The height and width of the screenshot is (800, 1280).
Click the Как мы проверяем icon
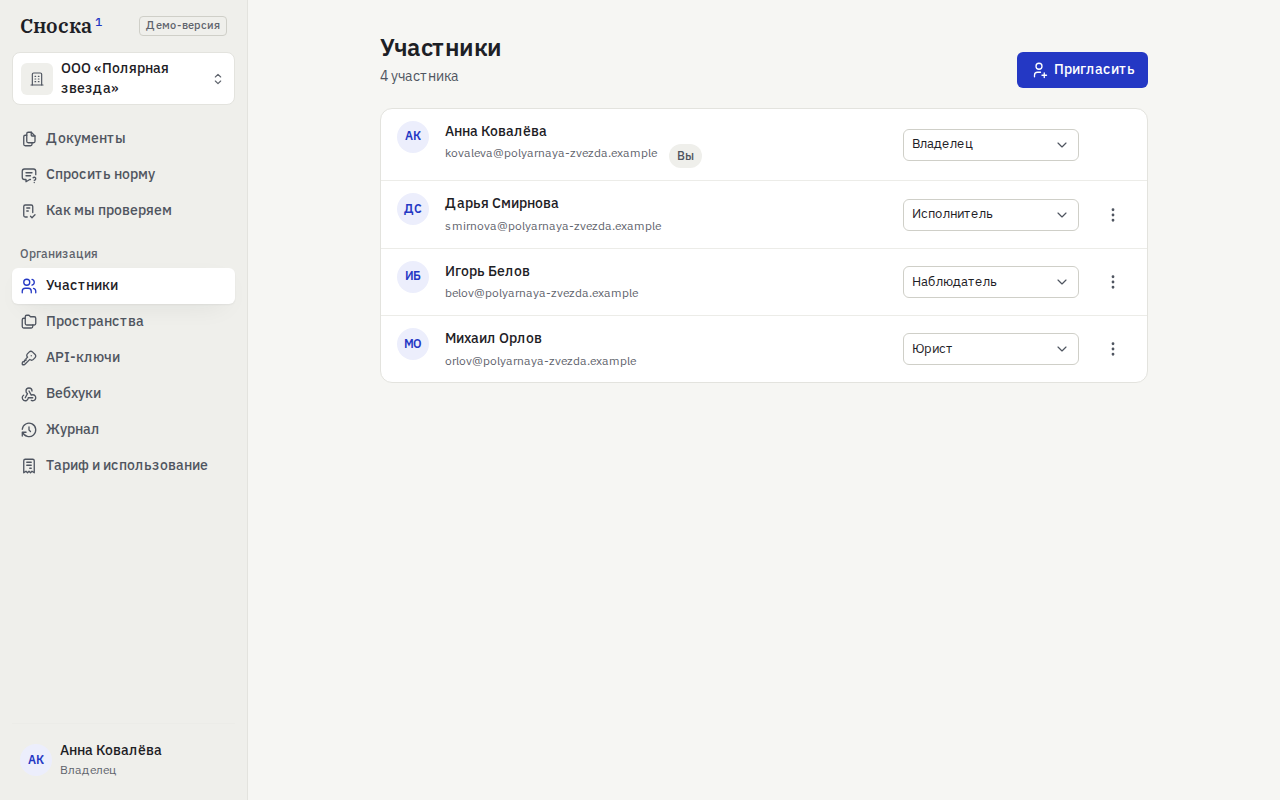29,211
